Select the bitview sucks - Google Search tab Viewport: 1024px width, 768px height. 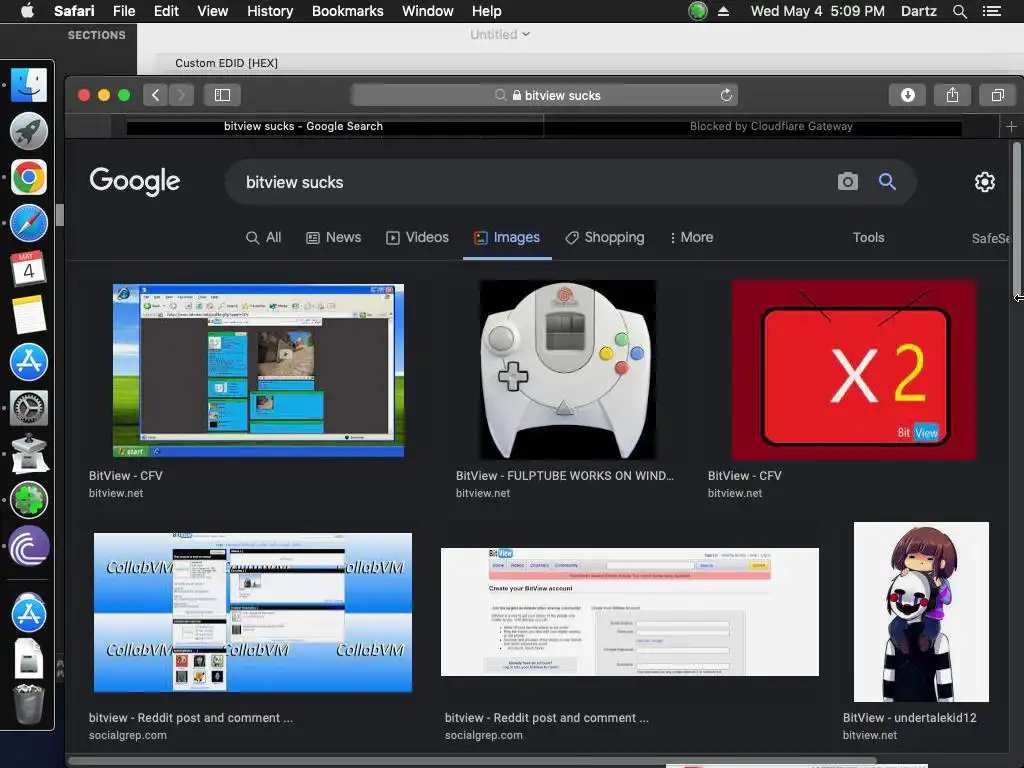(x=303, y=126)
